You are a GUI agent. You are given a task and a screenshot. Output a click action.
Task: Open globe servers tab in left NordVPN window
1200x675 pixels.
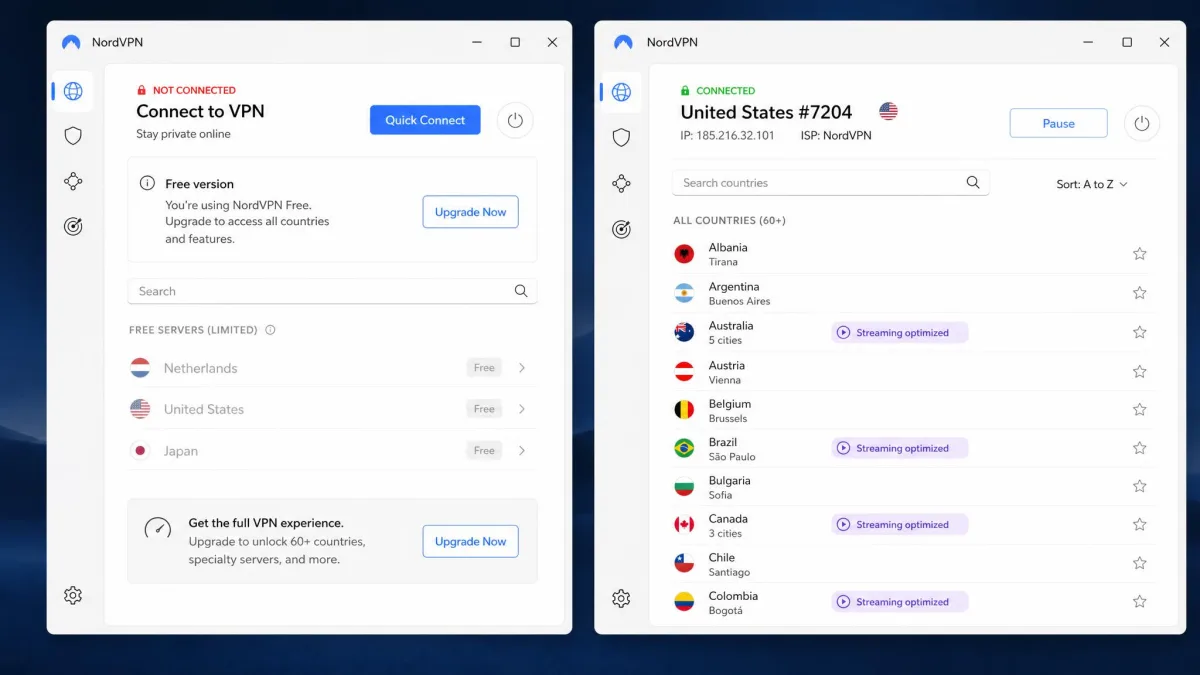[73, 91]
